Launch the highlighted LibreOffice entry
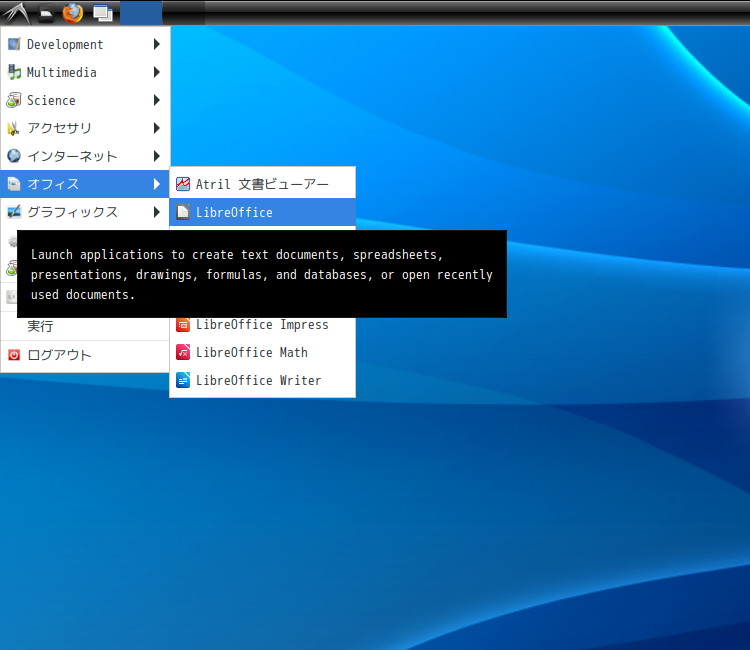This screenshot has height=650, width=750. [263, 212]
